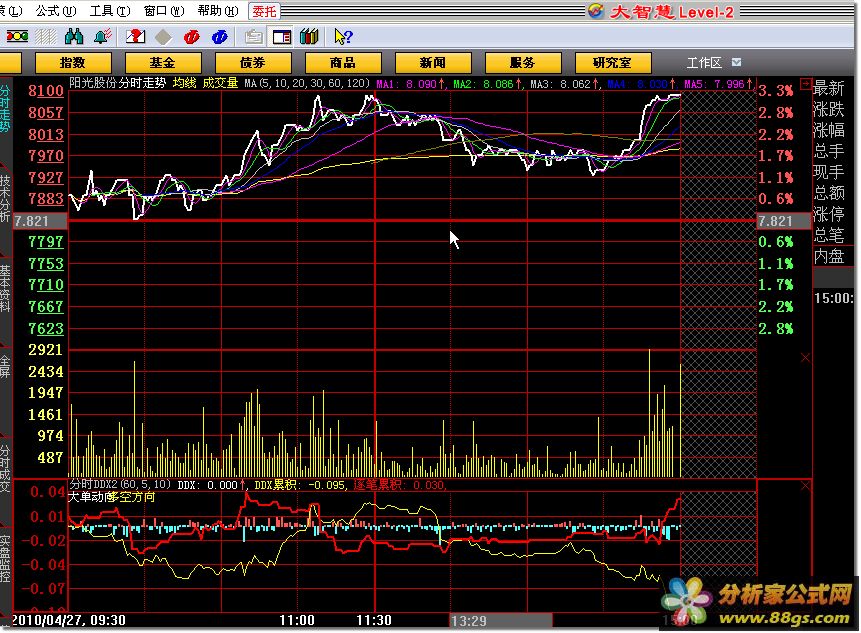Click the small red arrow box beside 最新

click(807, 88)
